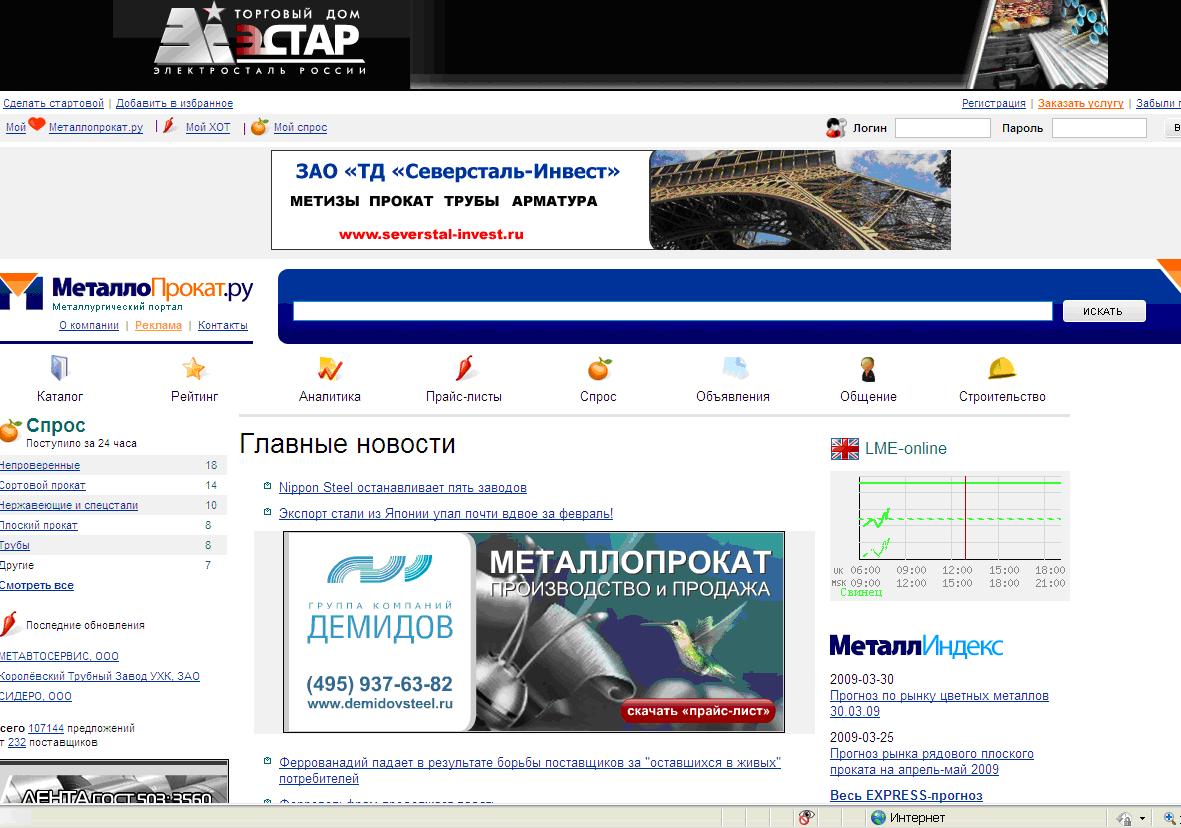Viewport: 1181px width, 828px height.
Task: Open the Прайс-листы pepper icon
Action: (464, 368)
